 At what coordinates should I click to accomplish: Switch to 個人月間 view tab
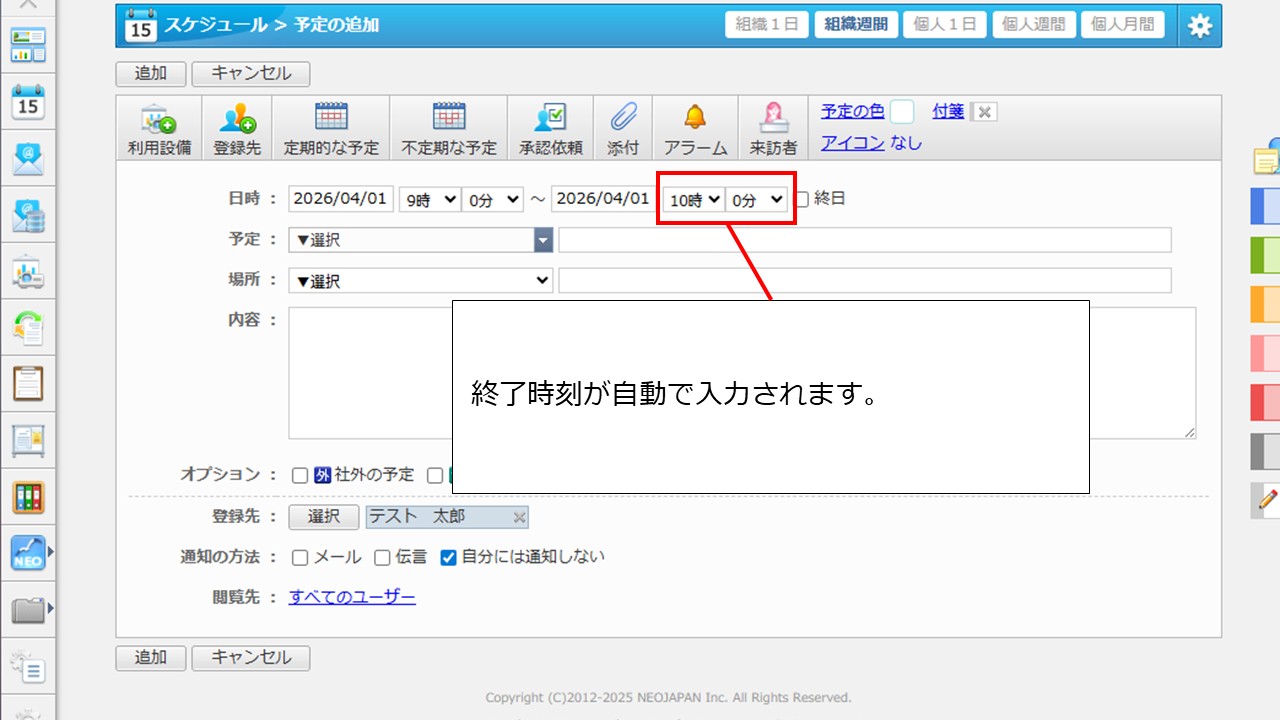point(1122,25)
